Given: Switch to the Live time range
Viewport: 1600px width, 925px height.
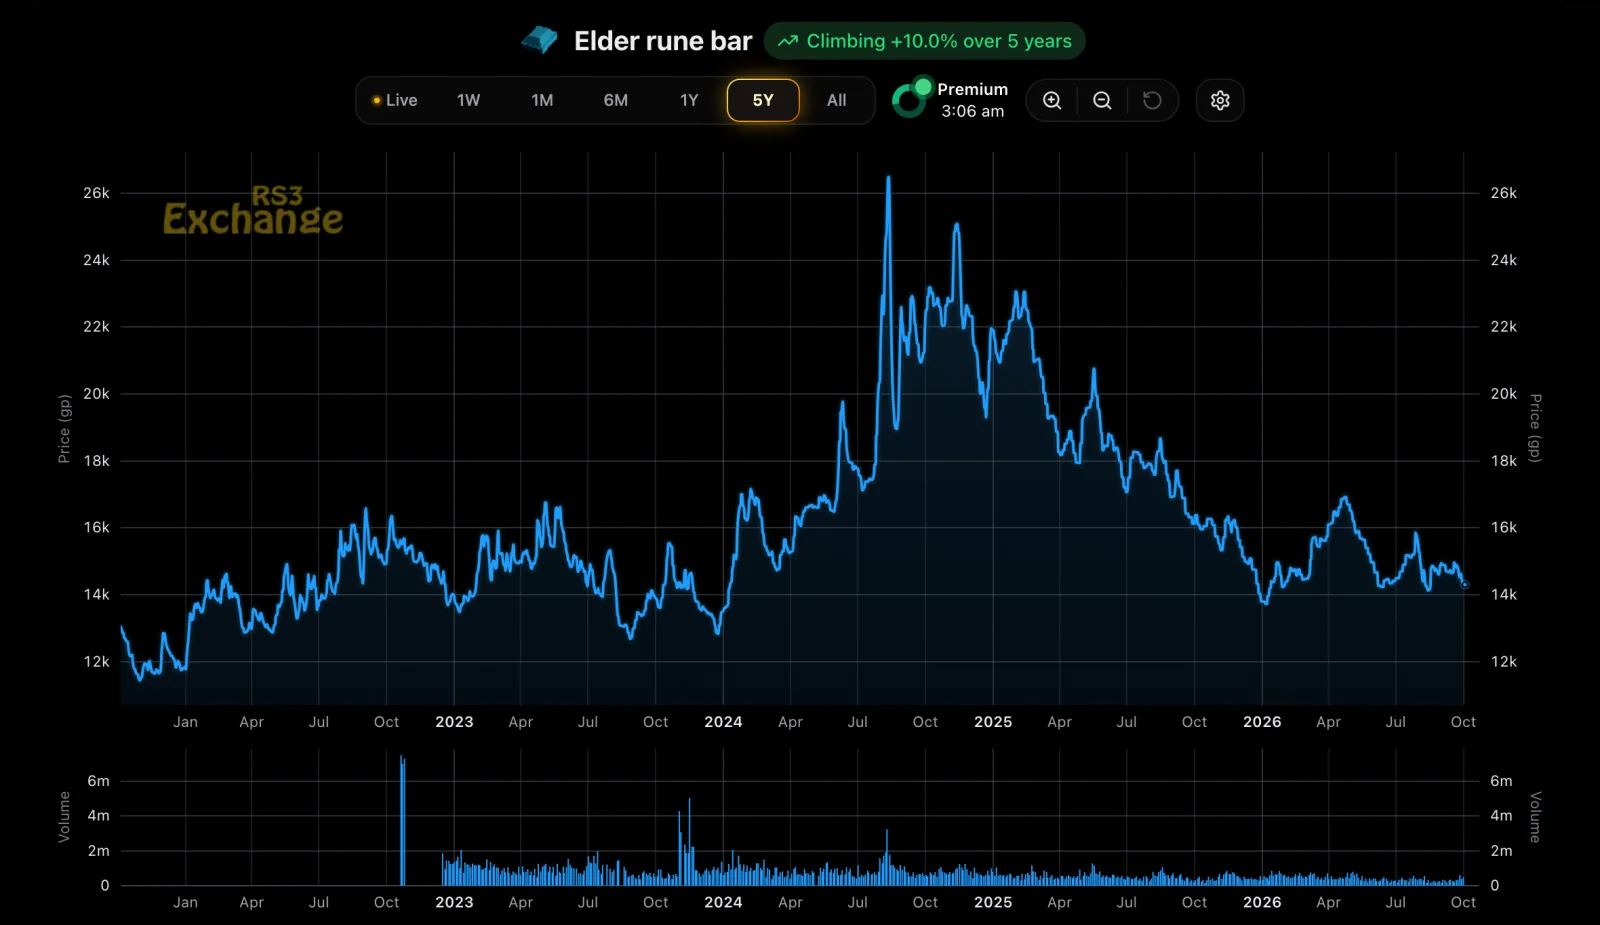Looking at the screenshot, I should point(395,100).
